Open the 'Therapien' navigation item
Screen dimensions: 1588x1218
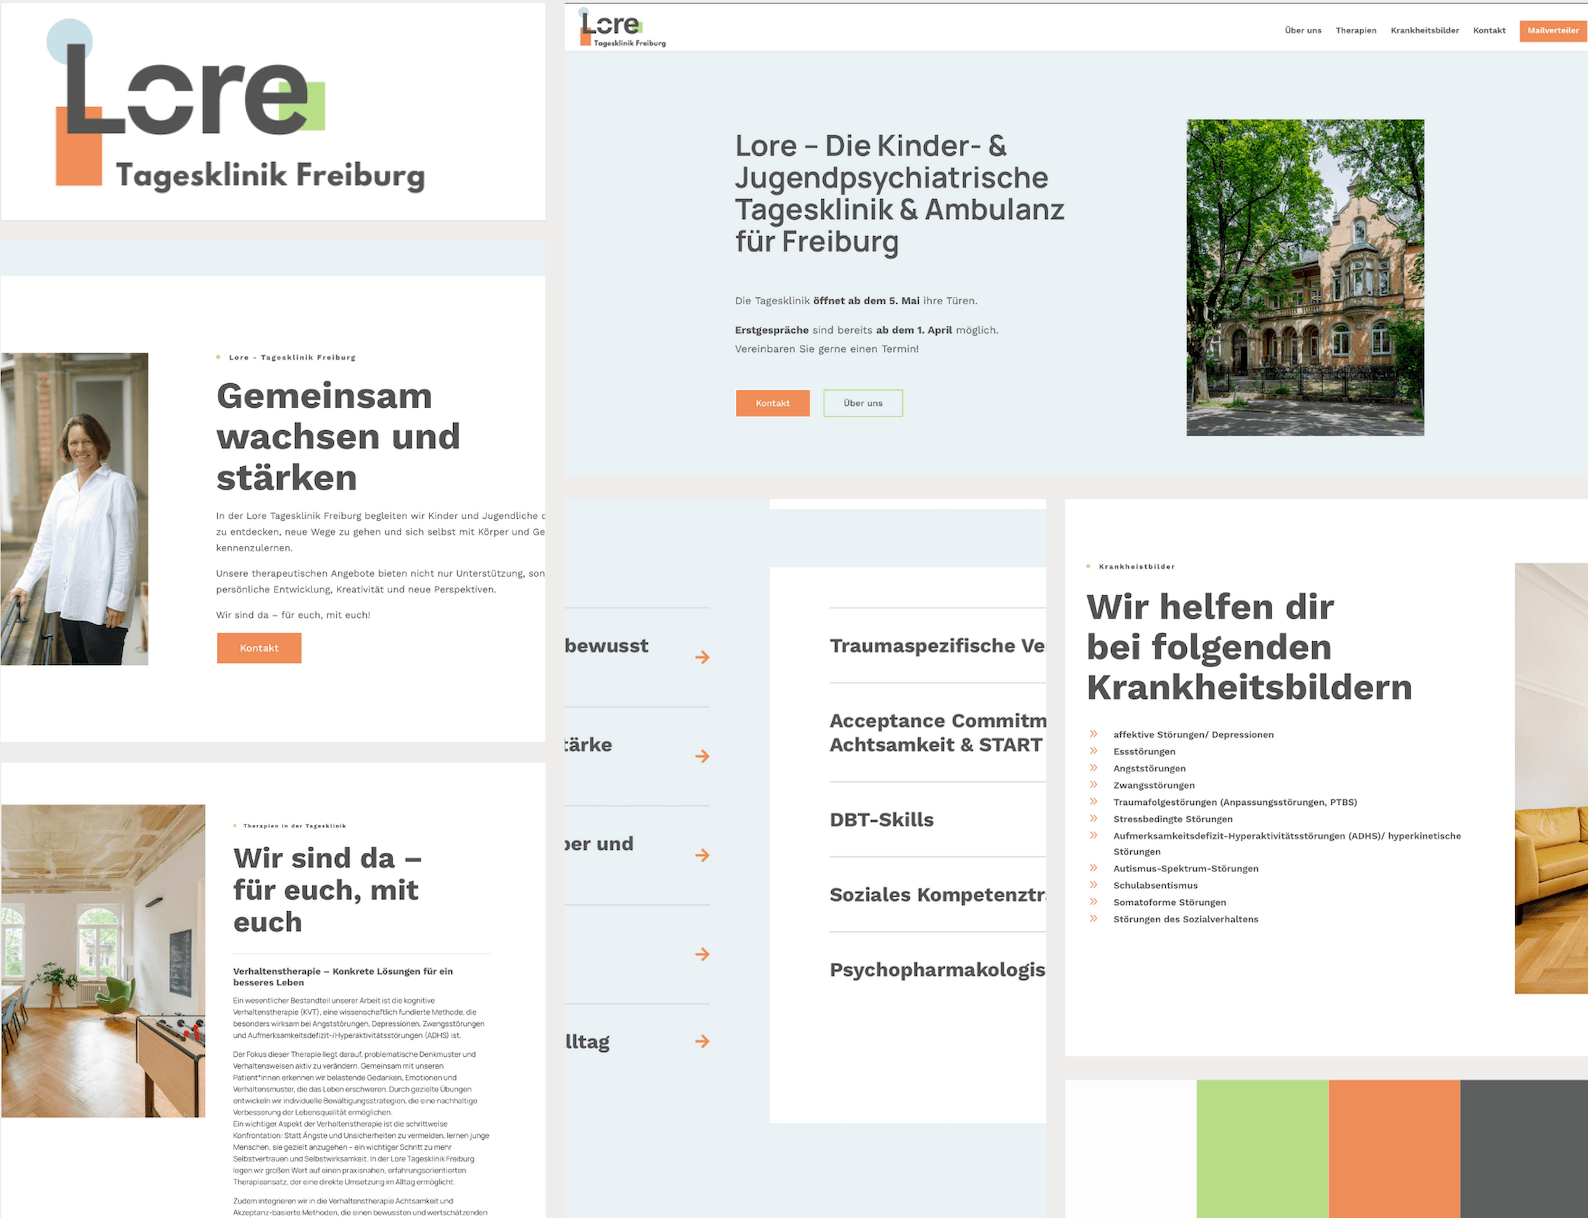(1356, 31)
